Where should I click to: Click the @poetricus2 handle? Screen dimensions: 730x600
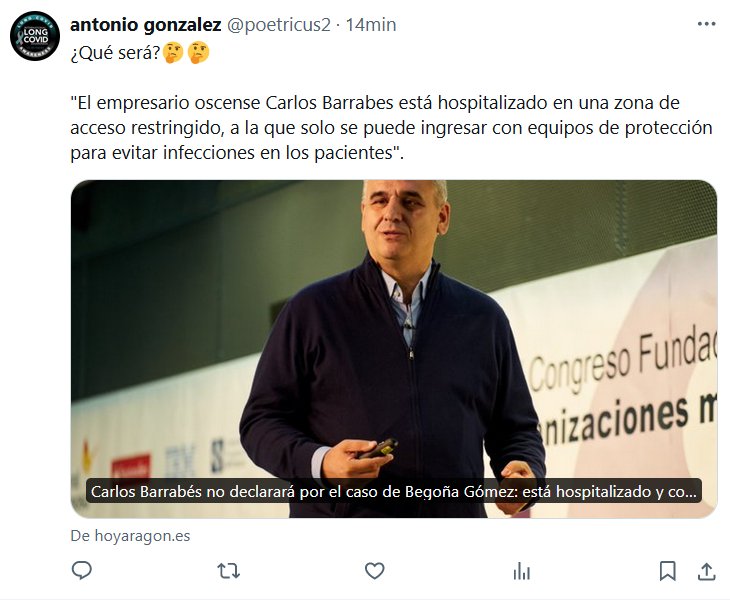(x=278, y=25)
